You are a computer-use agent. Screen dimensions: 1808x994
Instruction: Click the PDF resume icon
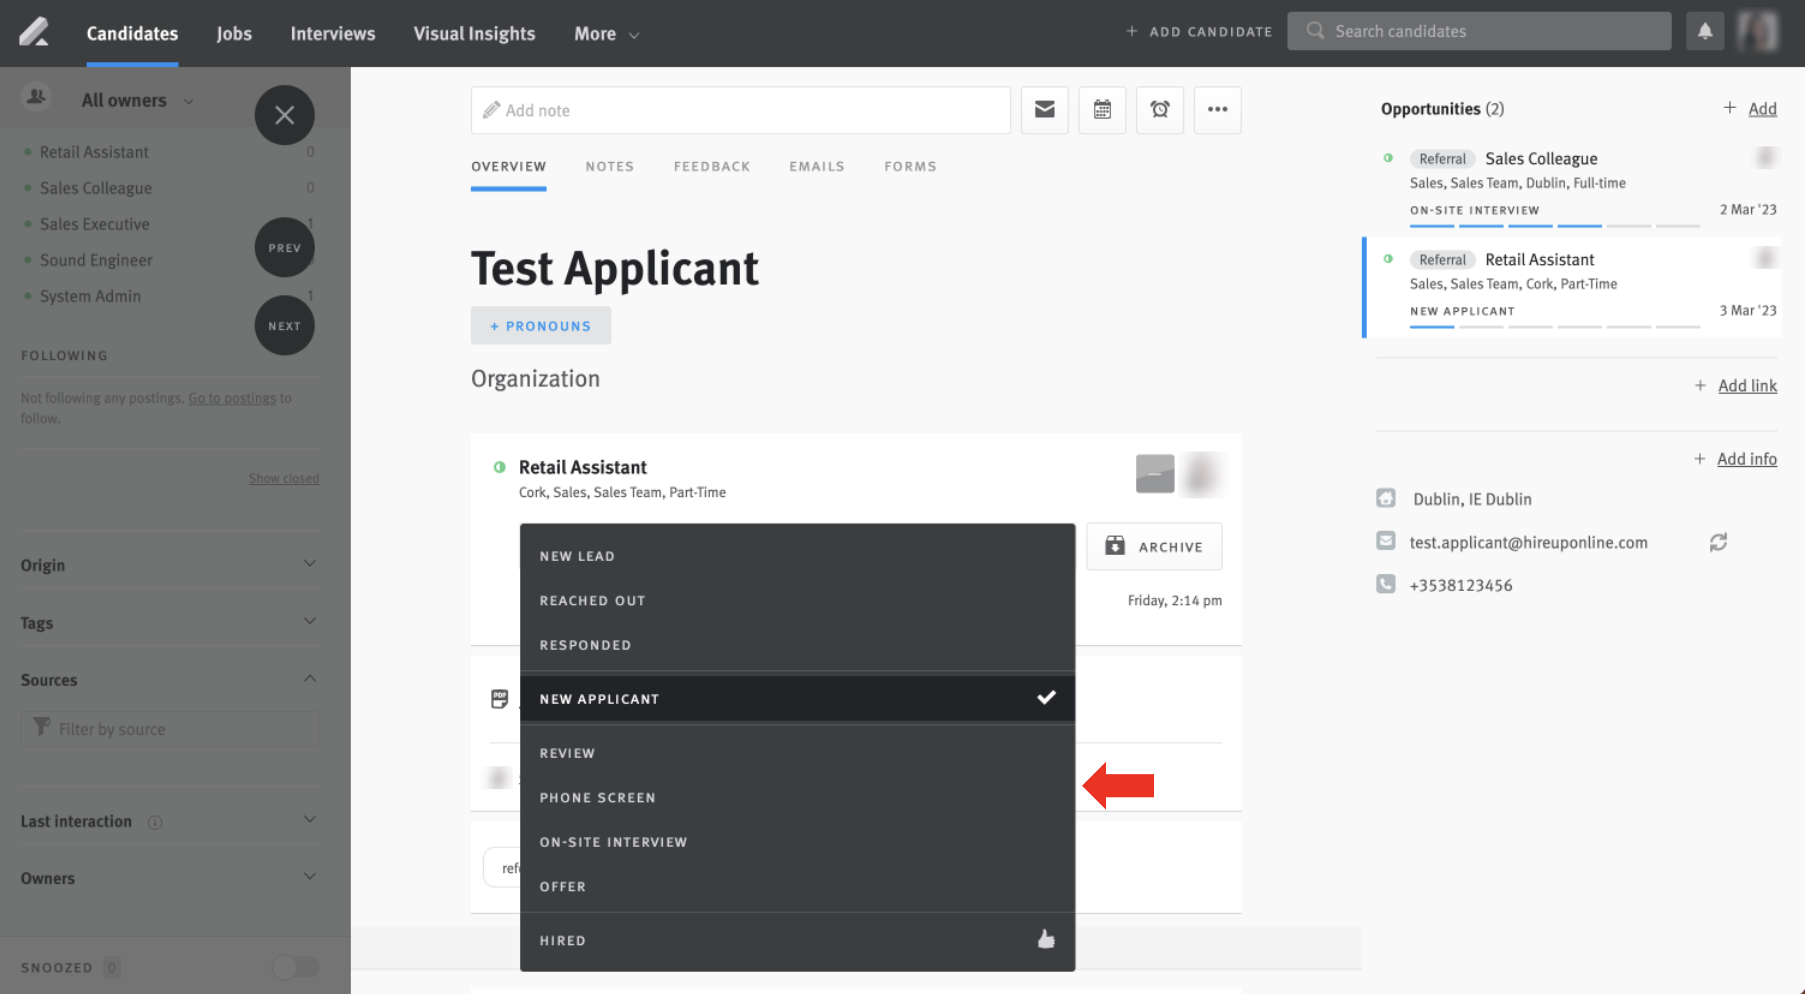[x=500, y=699]
